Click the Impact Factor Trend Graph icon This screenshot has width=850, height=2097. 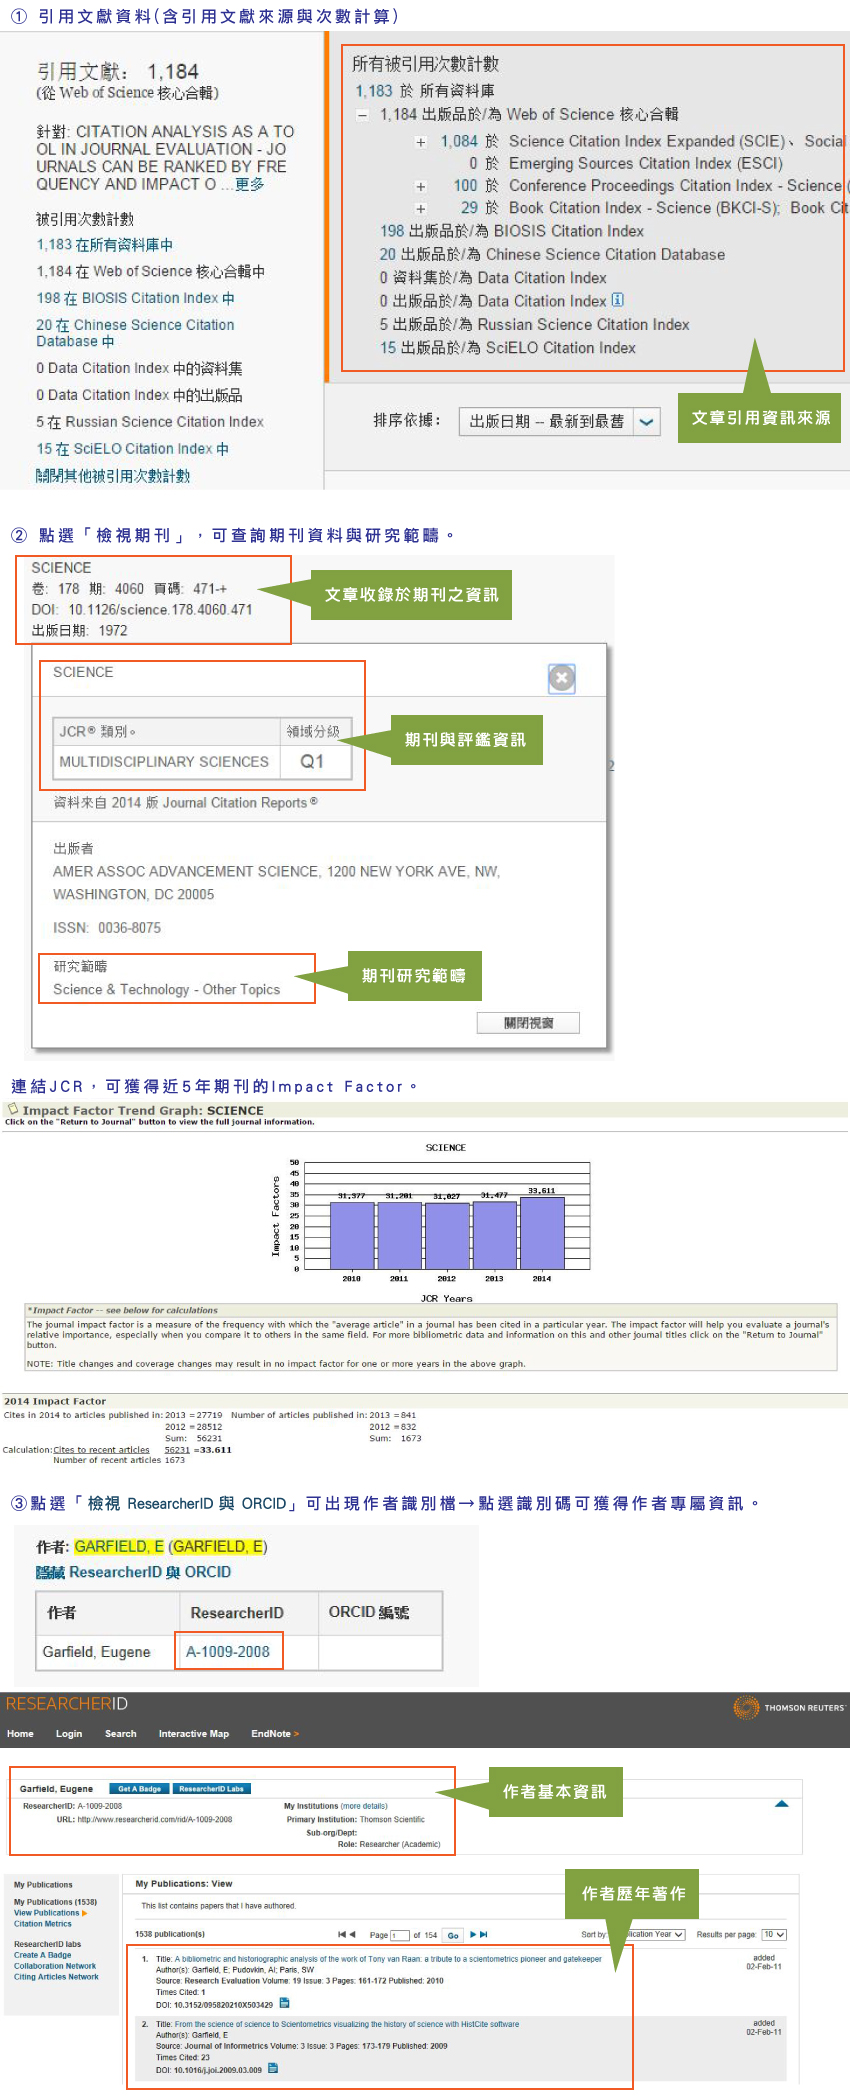(x=13, y=1109)
